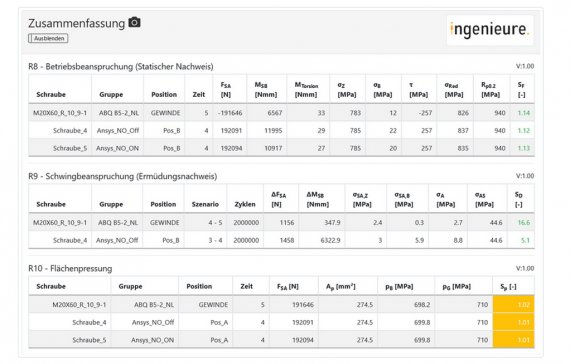Screen dimensions: 570x364
Task: Select Schraube_4 row in the static proof table
Action: tap(281, 130)
